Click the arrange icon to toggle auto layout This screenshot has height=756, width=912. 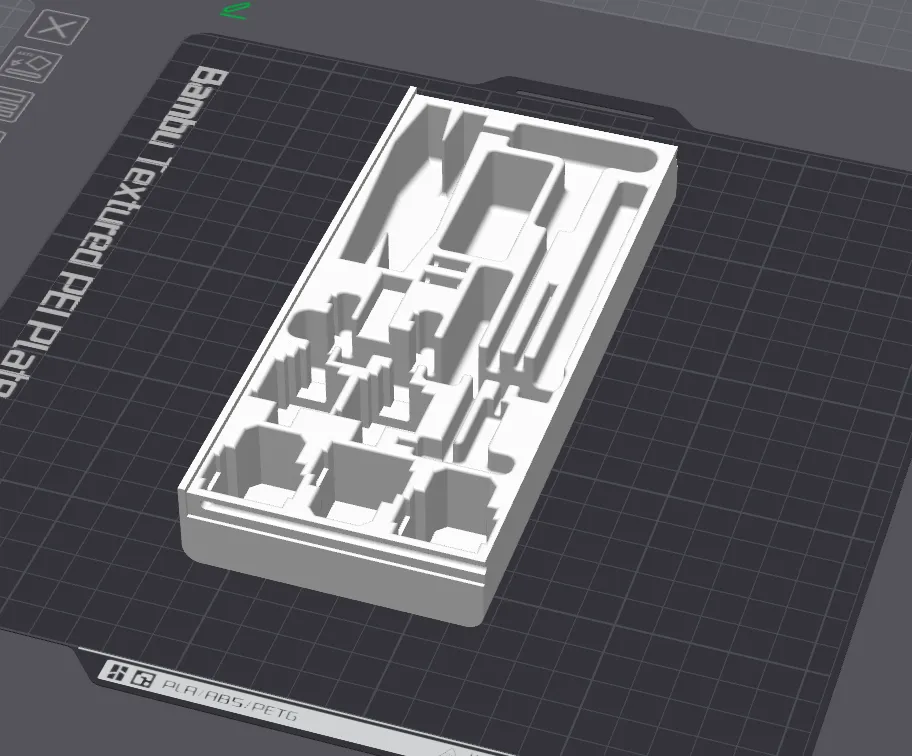pos(30,62)
